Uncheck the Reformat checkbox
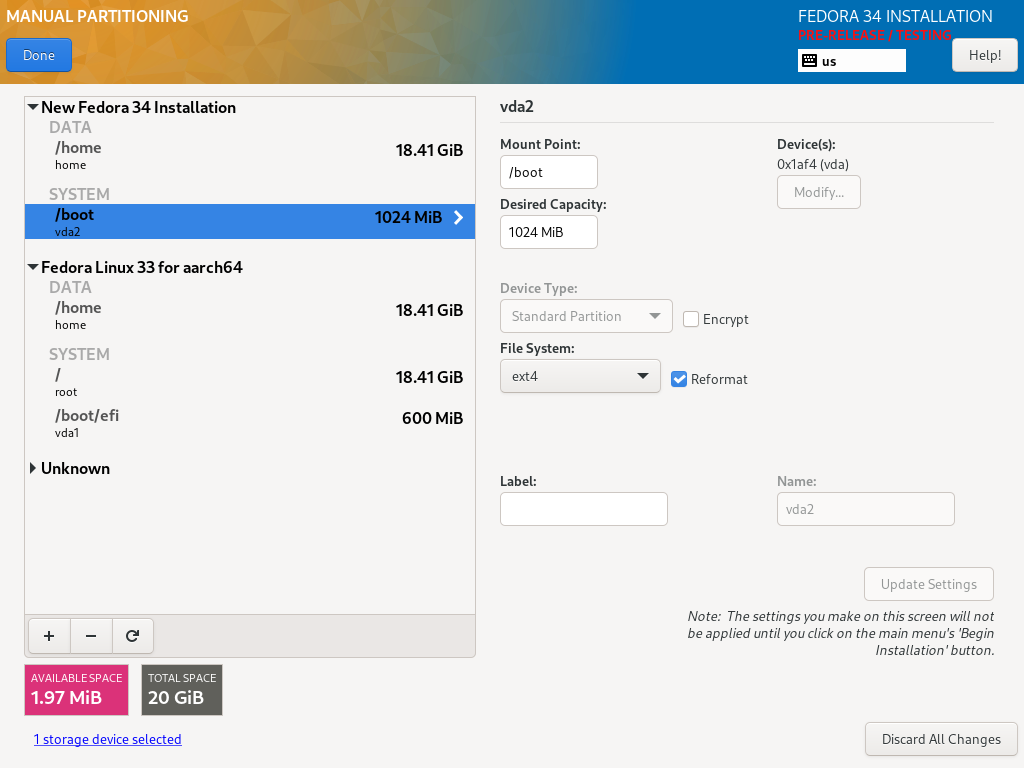Image resolution: width=1024 pixels, height=768 pixels. coord(679,379)
